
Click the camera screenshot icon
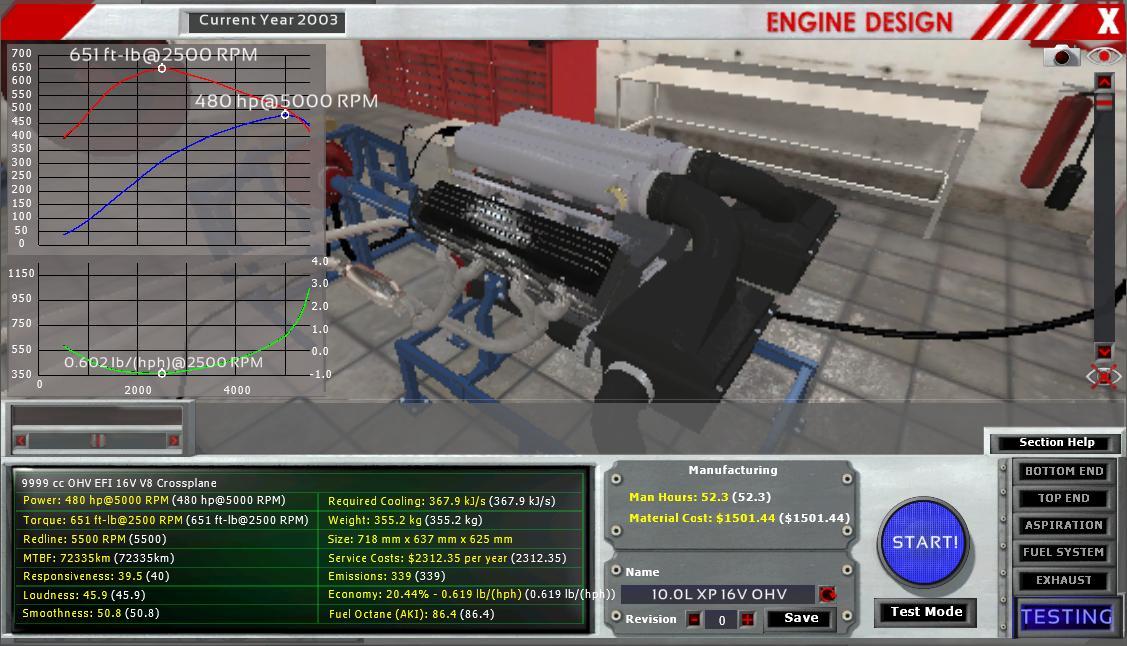coord(1061,57)
